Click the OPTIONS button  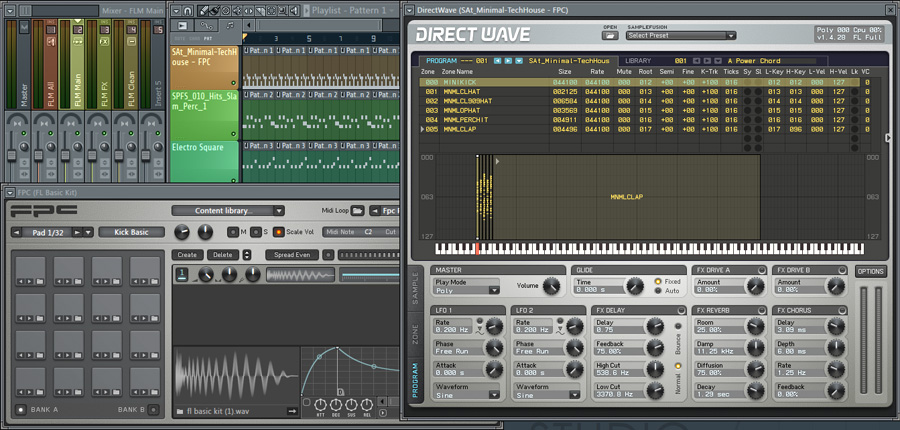coord(870,271)
